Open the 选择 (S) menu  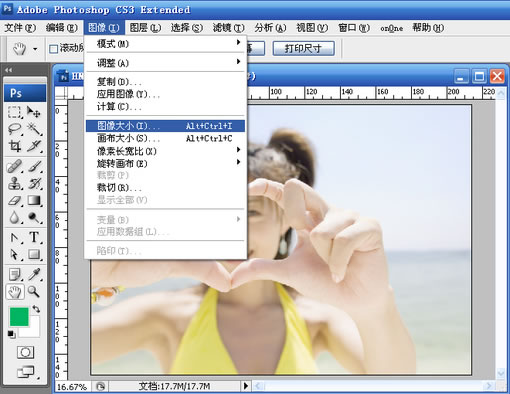(x=187, y=28)
